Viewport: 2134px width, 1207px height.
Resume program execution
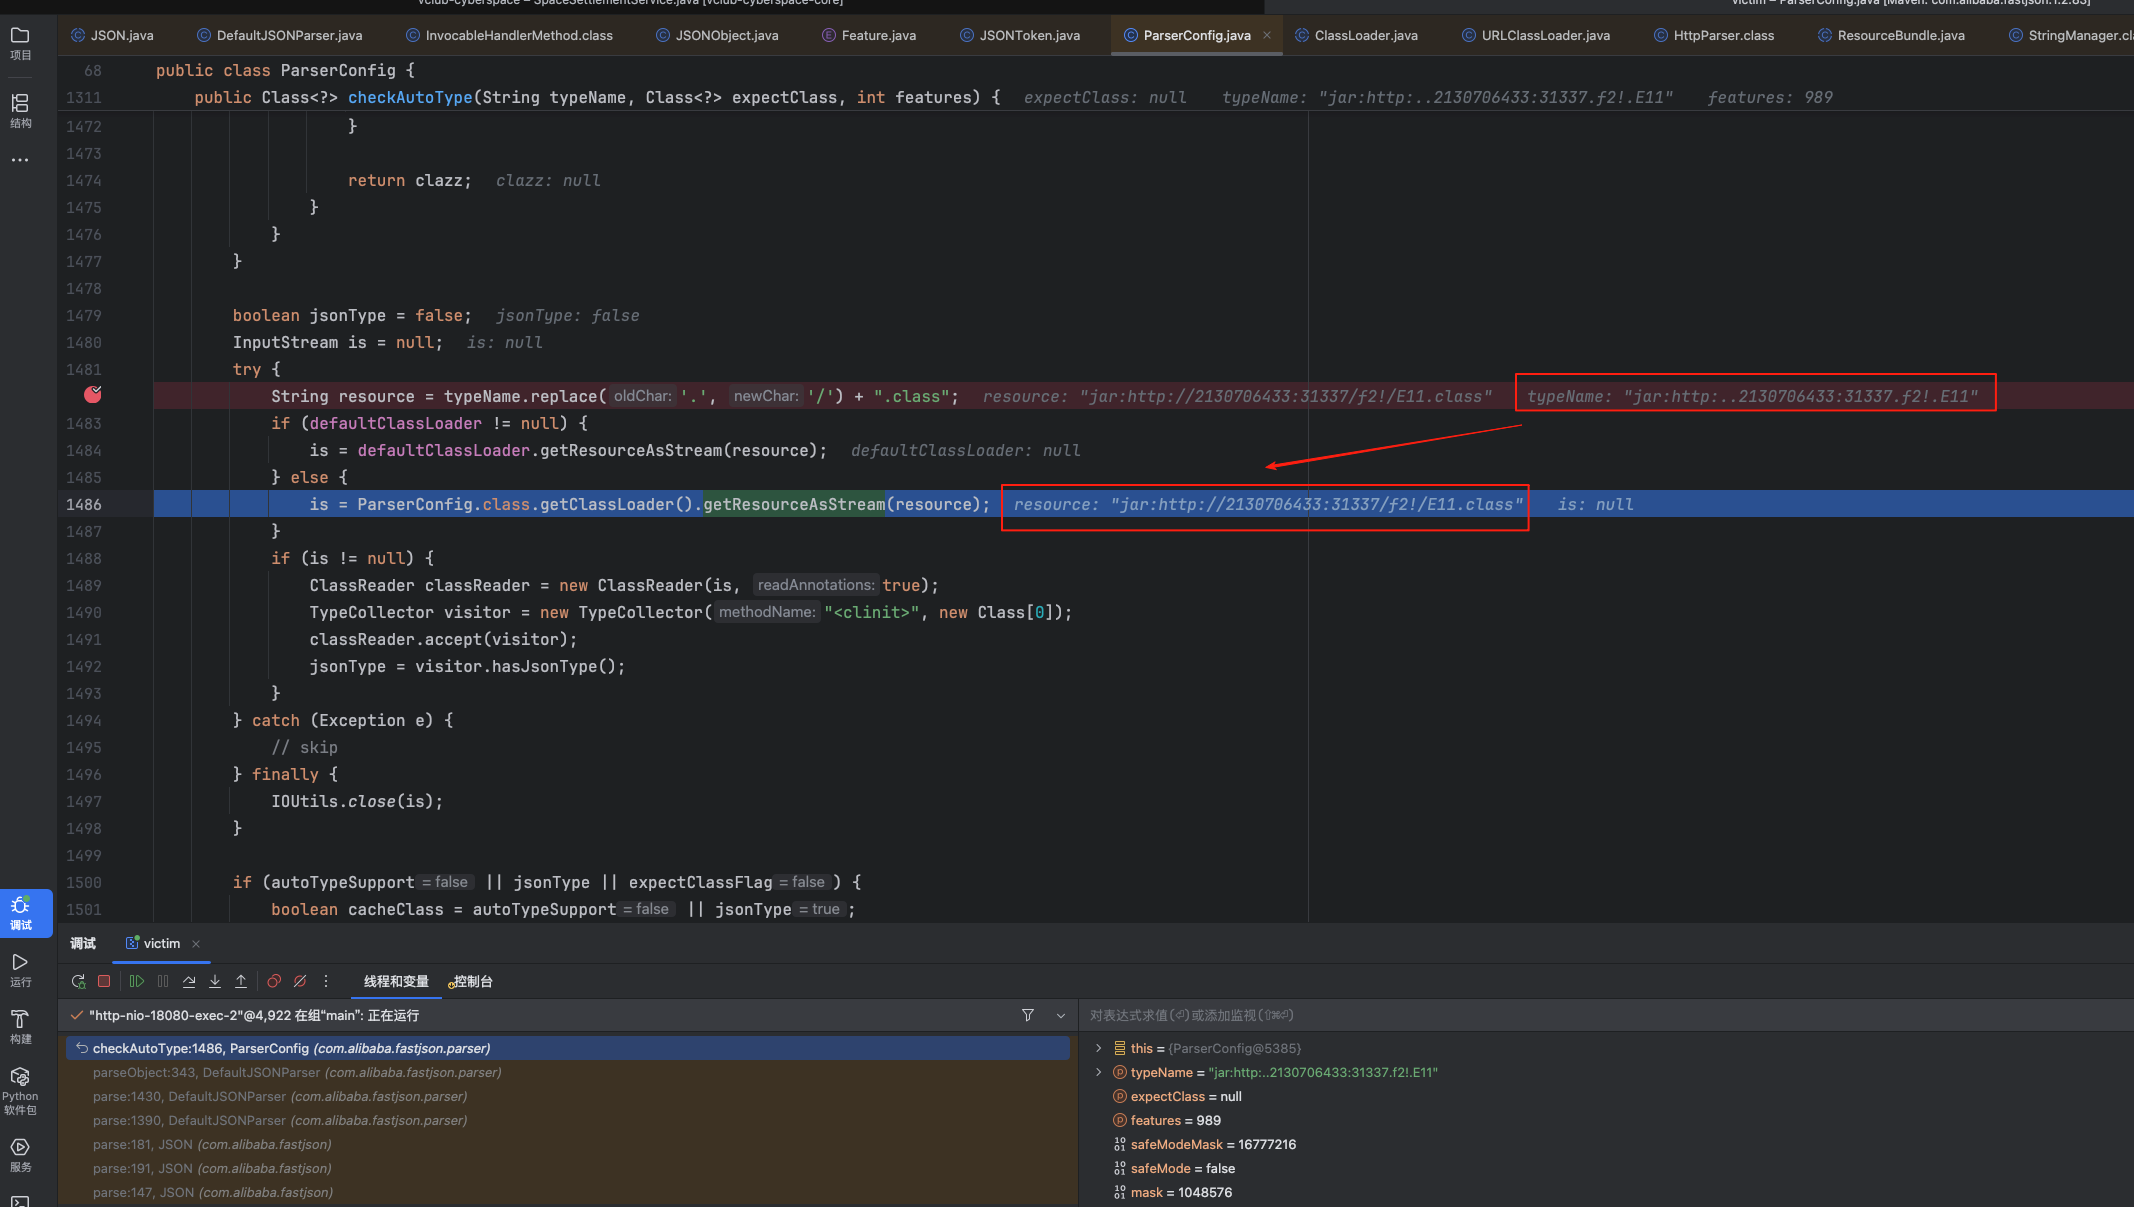point(137,982)
